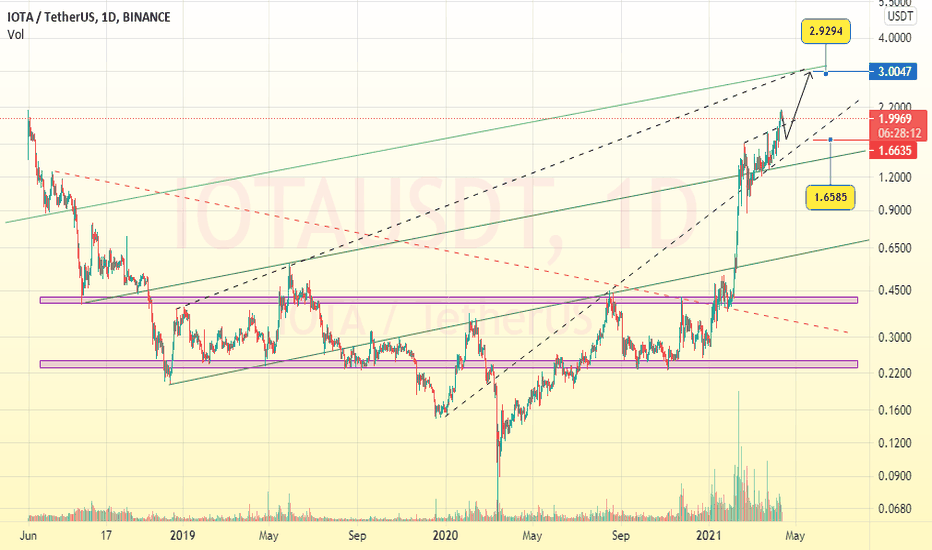The height and width of the screenshot is (550, 932).
Task: Click the 0.2200 price axis value
Action: [x=894, y=373]
